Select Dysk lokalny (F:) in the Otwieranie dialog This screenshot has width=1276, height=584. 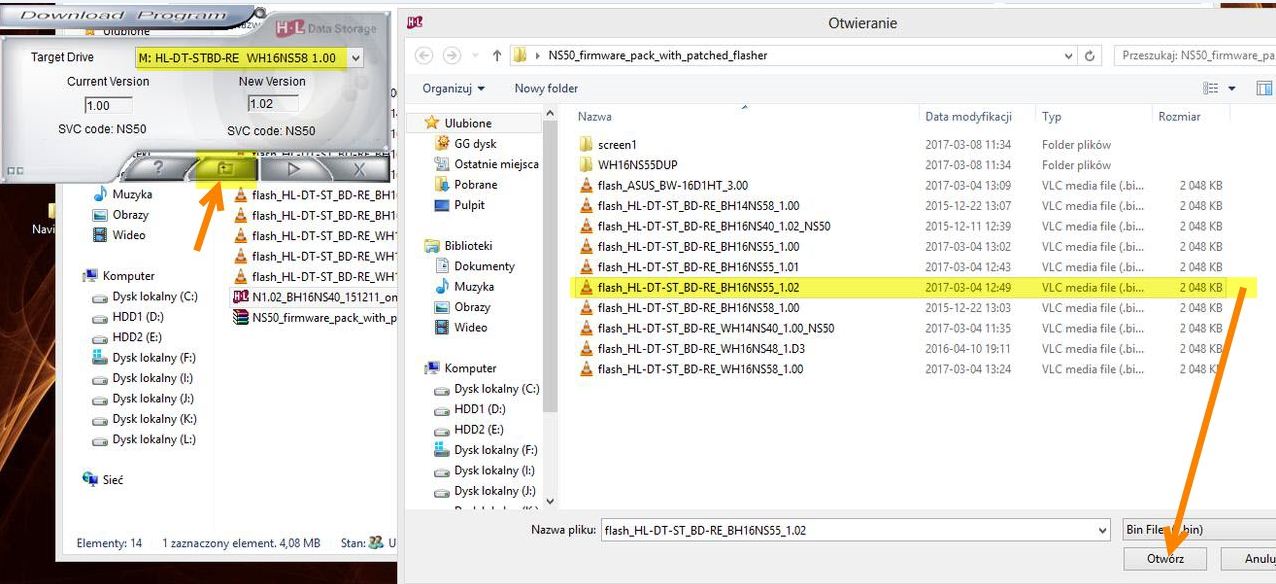click(x=486, y=450)
